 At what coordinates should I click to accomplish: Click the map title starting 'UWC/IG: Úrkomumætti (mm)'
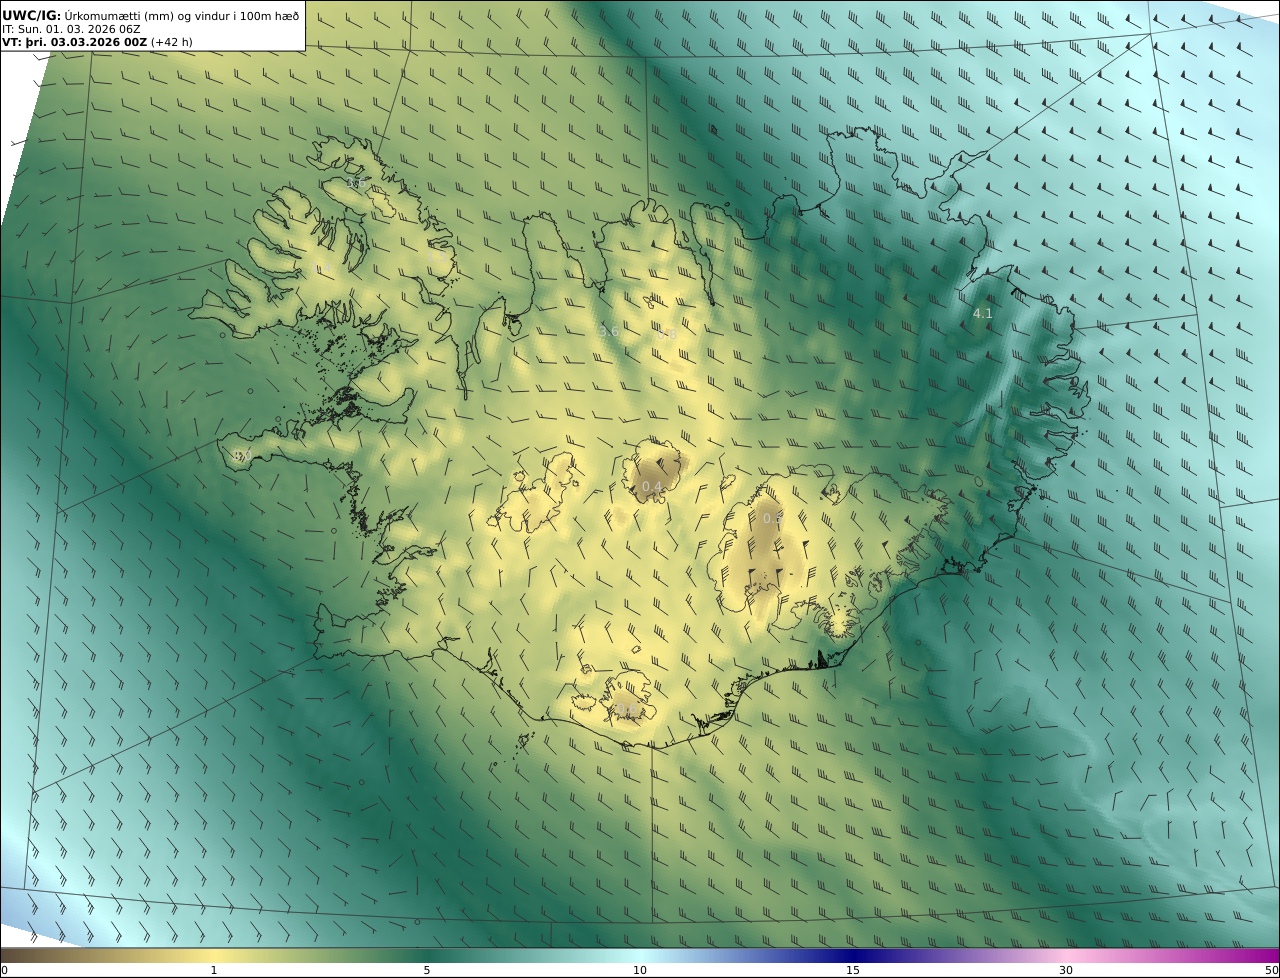[151, 15]
